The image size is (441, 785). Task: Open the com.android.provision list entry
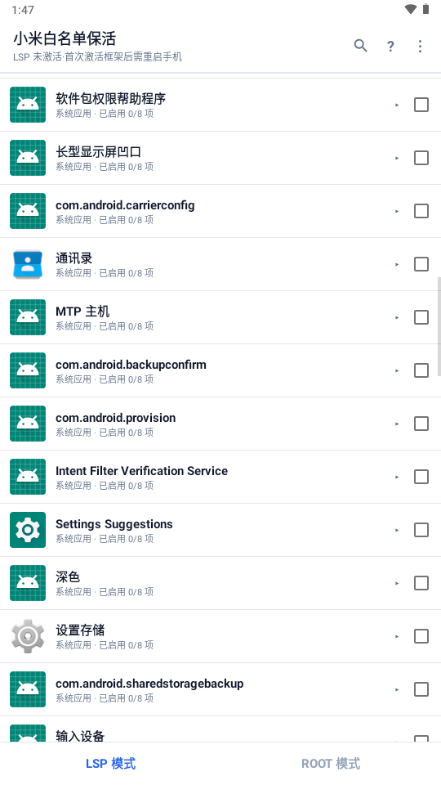[x=220, y=424]
